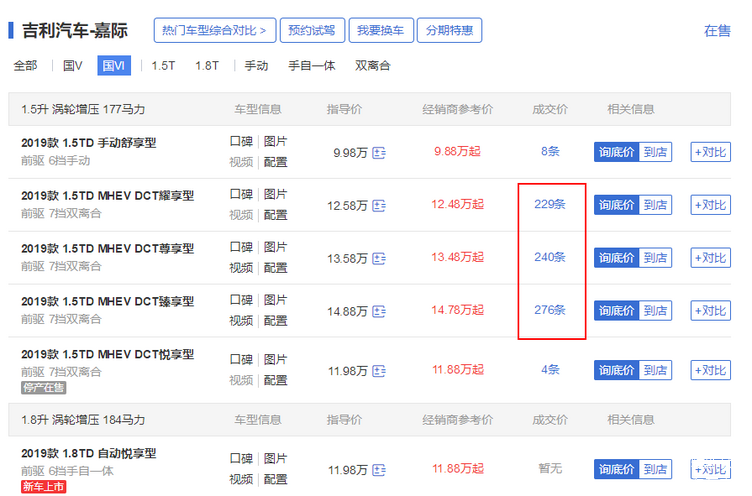Click 预约试驾 button
The height and width of the screenshot is (496, 752).
(x=312, y=30)
